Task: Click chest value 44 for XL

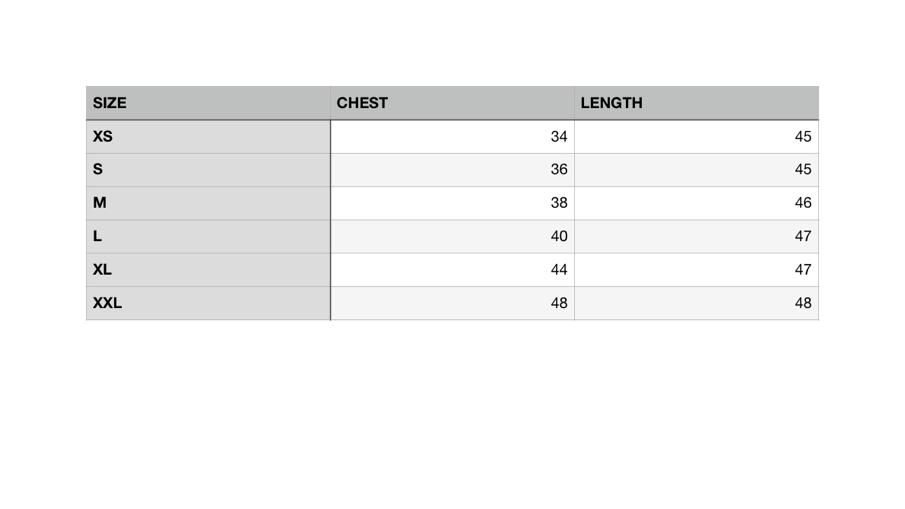Action: coord(452,270)
